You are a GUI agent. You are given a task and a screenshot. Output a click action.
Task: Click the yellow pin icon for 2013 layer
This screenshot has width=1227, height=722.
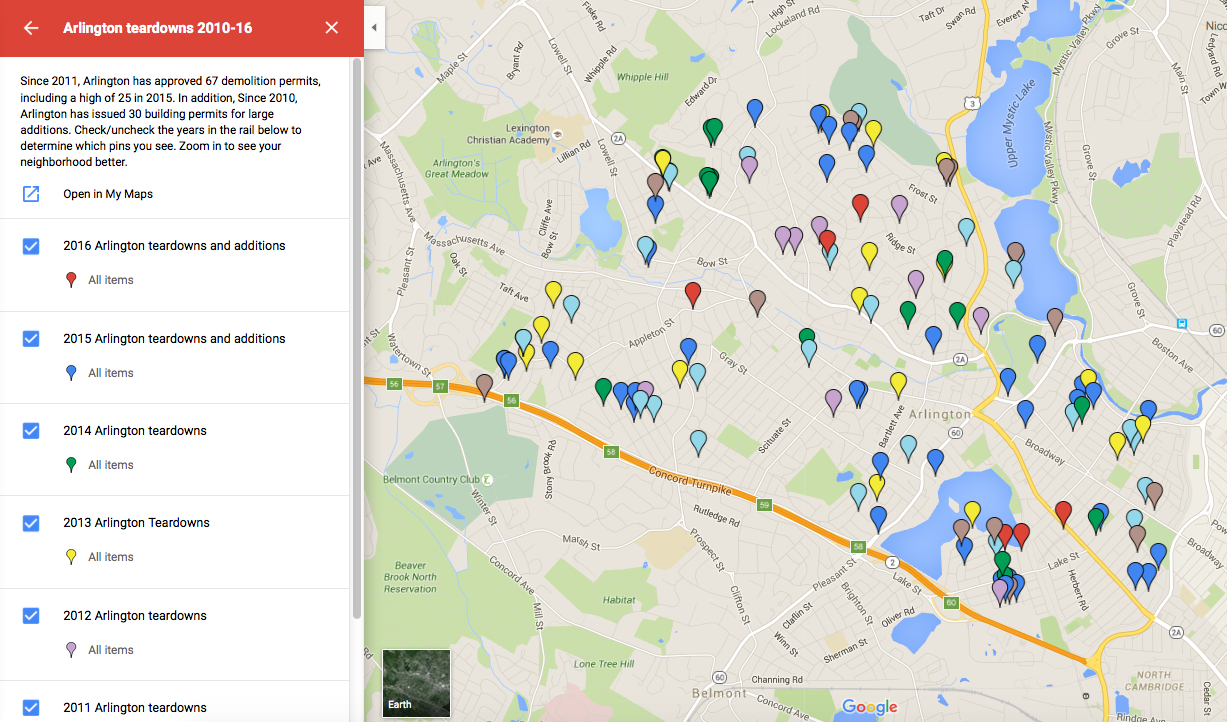[71, 557]
